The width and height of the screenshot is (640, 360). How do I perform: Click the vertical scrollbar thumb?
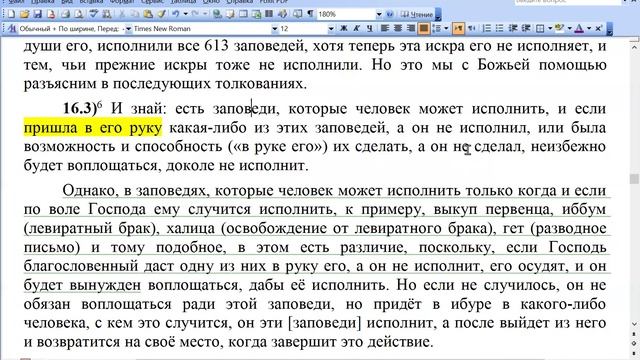[x=634, y=179]
